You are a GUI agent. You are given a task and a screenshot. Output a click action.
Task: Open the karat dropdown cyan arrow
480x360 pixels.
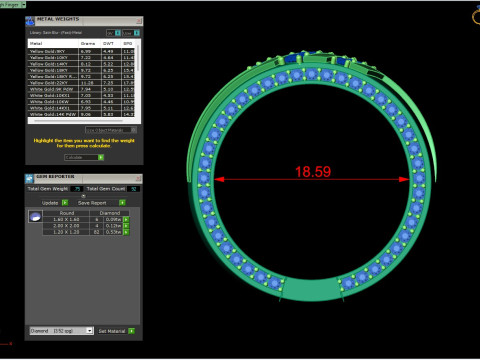pos(118,33)
